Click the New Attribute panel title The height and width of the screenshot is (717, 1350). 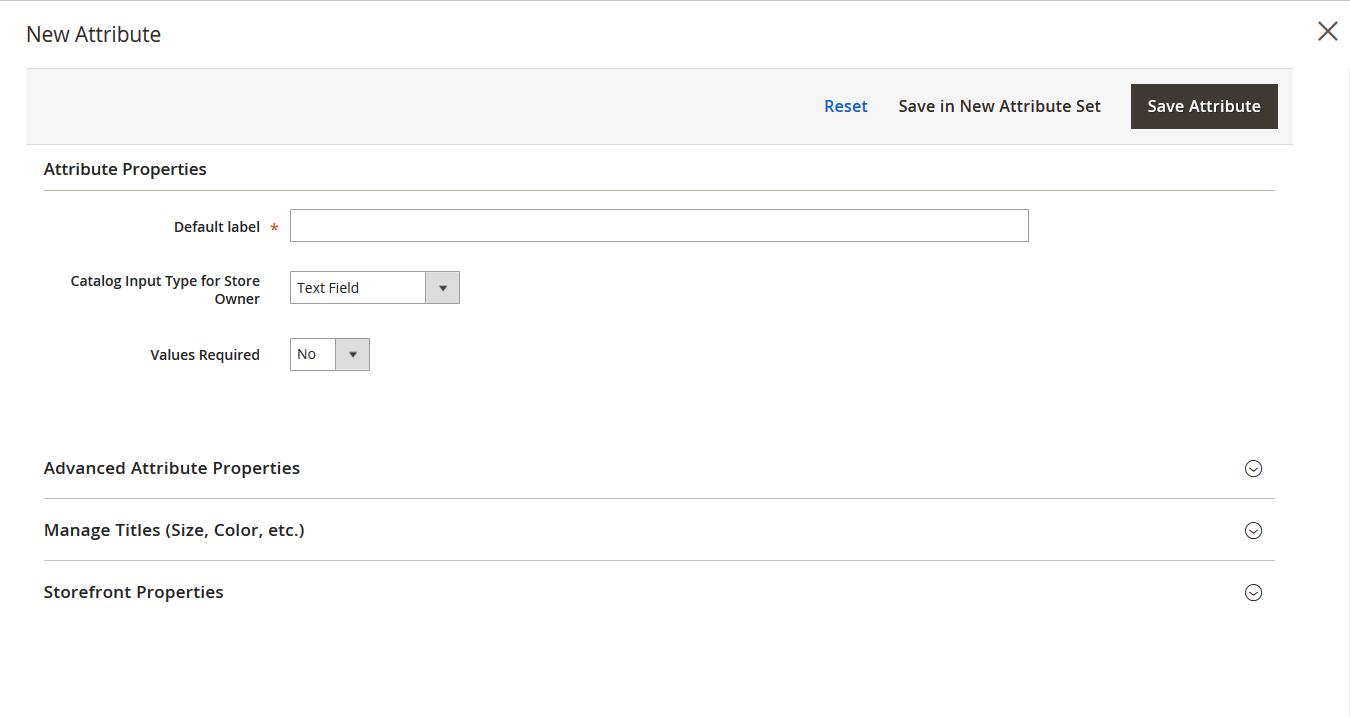click(93, 34)
